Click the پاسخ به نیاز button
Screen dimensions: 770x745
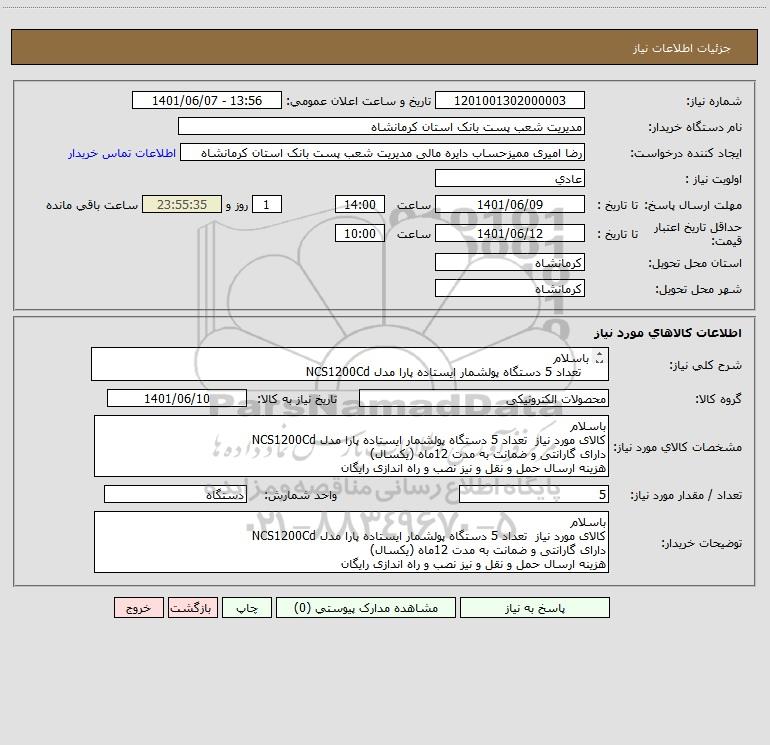tap(535, 608)
